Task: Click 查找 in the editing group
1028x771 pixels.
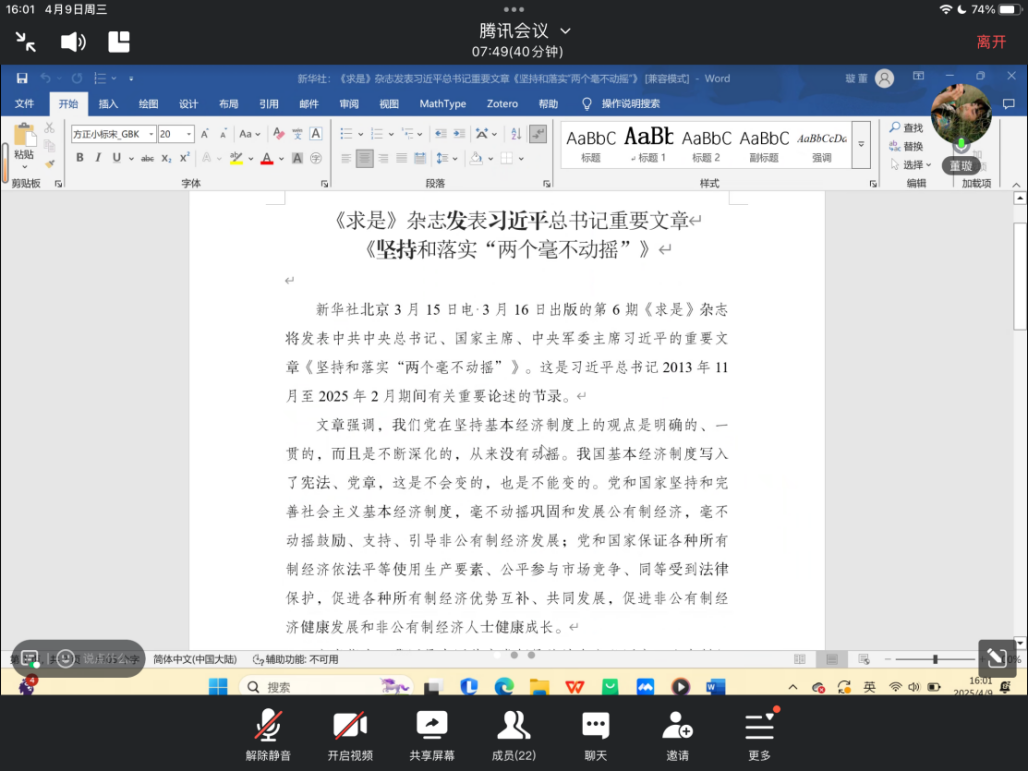Action: click(907, 128)
